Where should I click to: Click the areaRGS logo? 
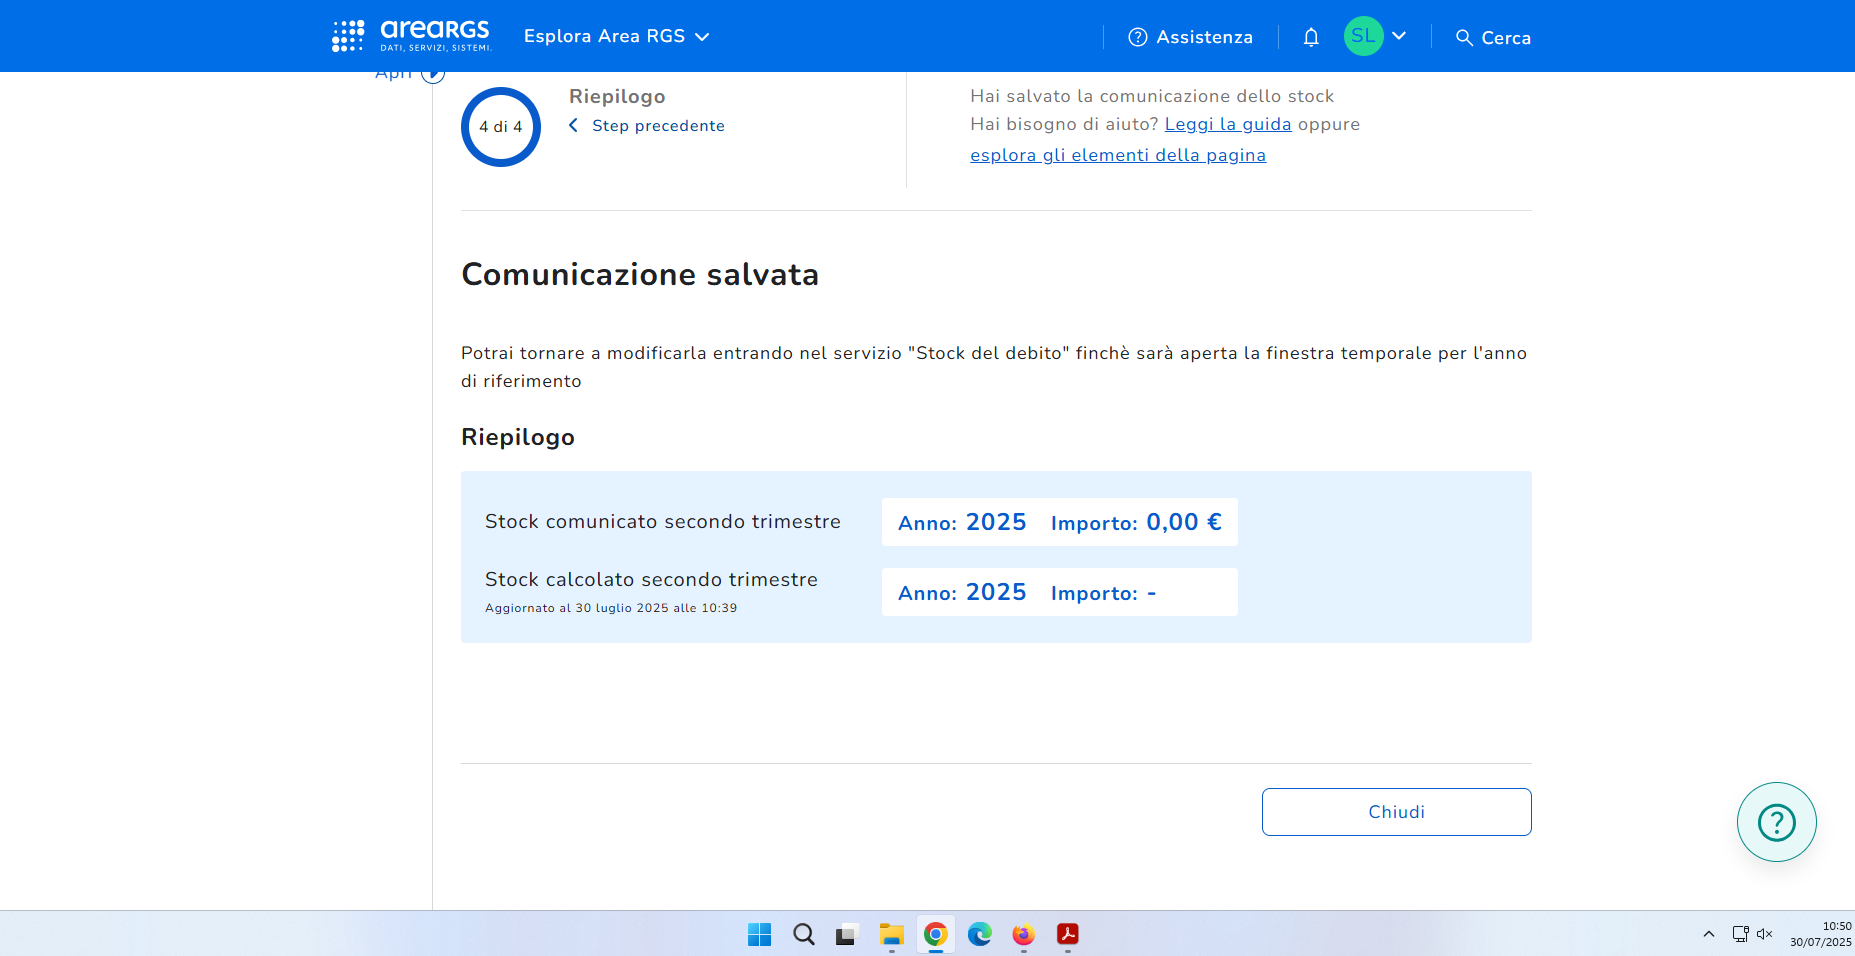[411, 36]
